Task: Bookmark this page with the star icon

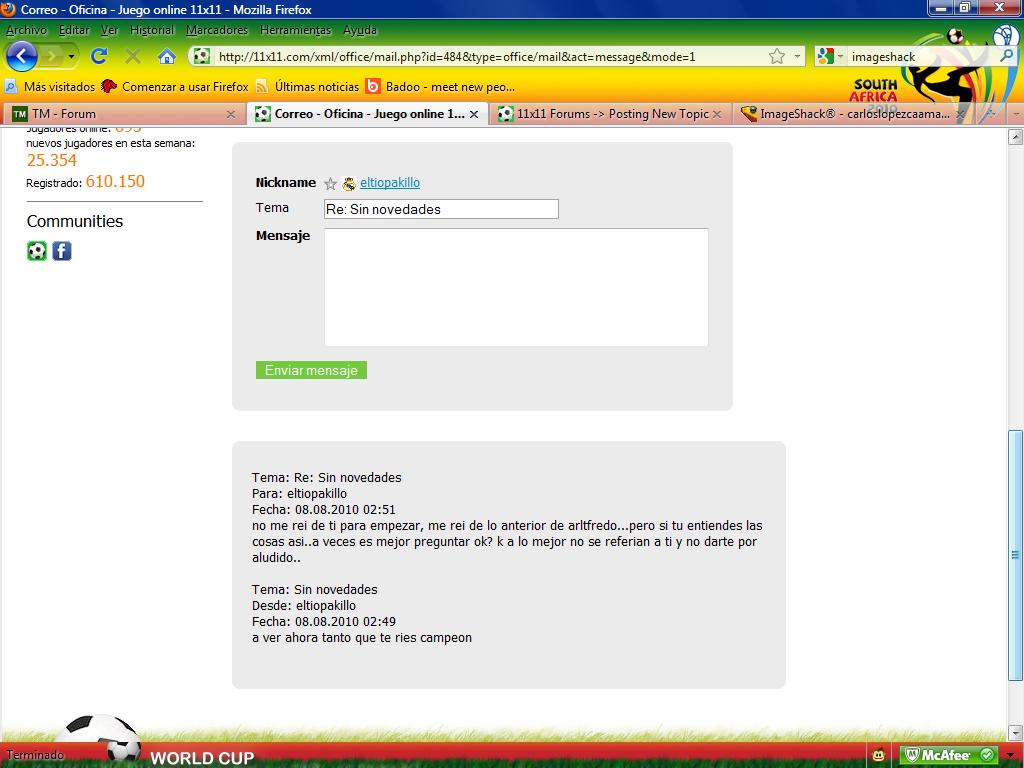Action: coord(777,57)
